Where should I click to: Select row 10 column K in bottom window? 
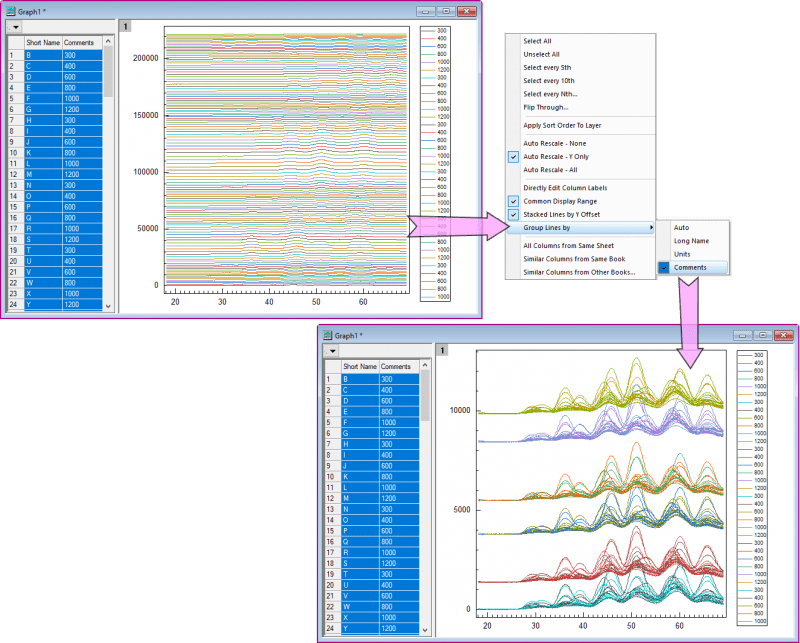coord(360,477)
